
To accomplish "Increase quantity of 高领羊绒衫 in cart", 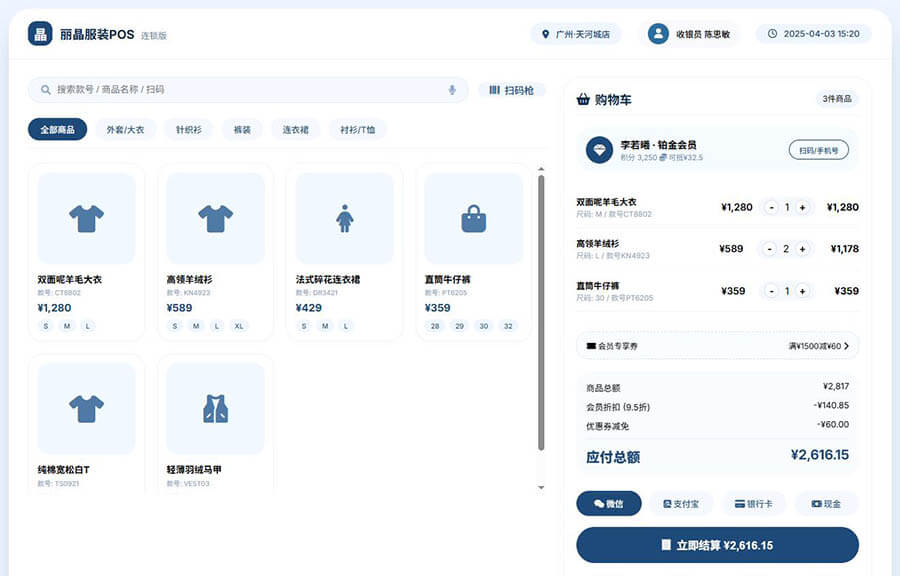I will coord(802,249).
